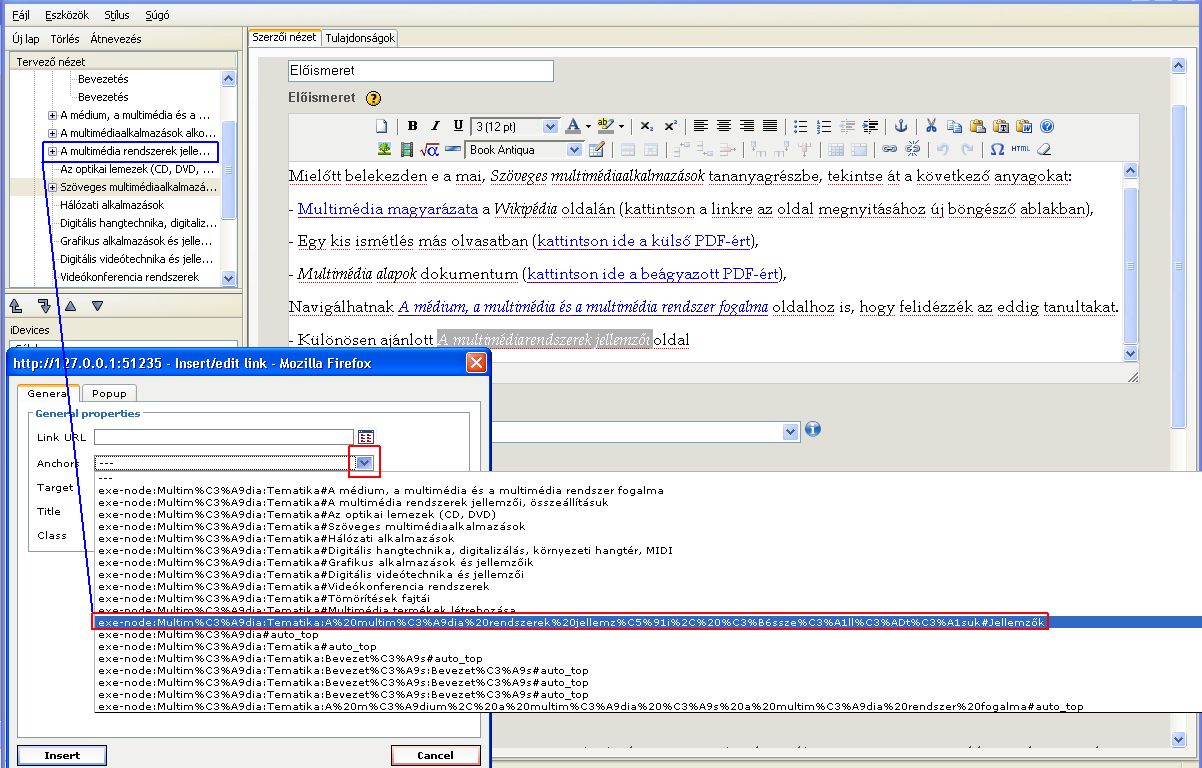Image resolution: width=1202 pixels, height=768 pixels.
Task: Click the insert media film icon
Action: point(406,150)
